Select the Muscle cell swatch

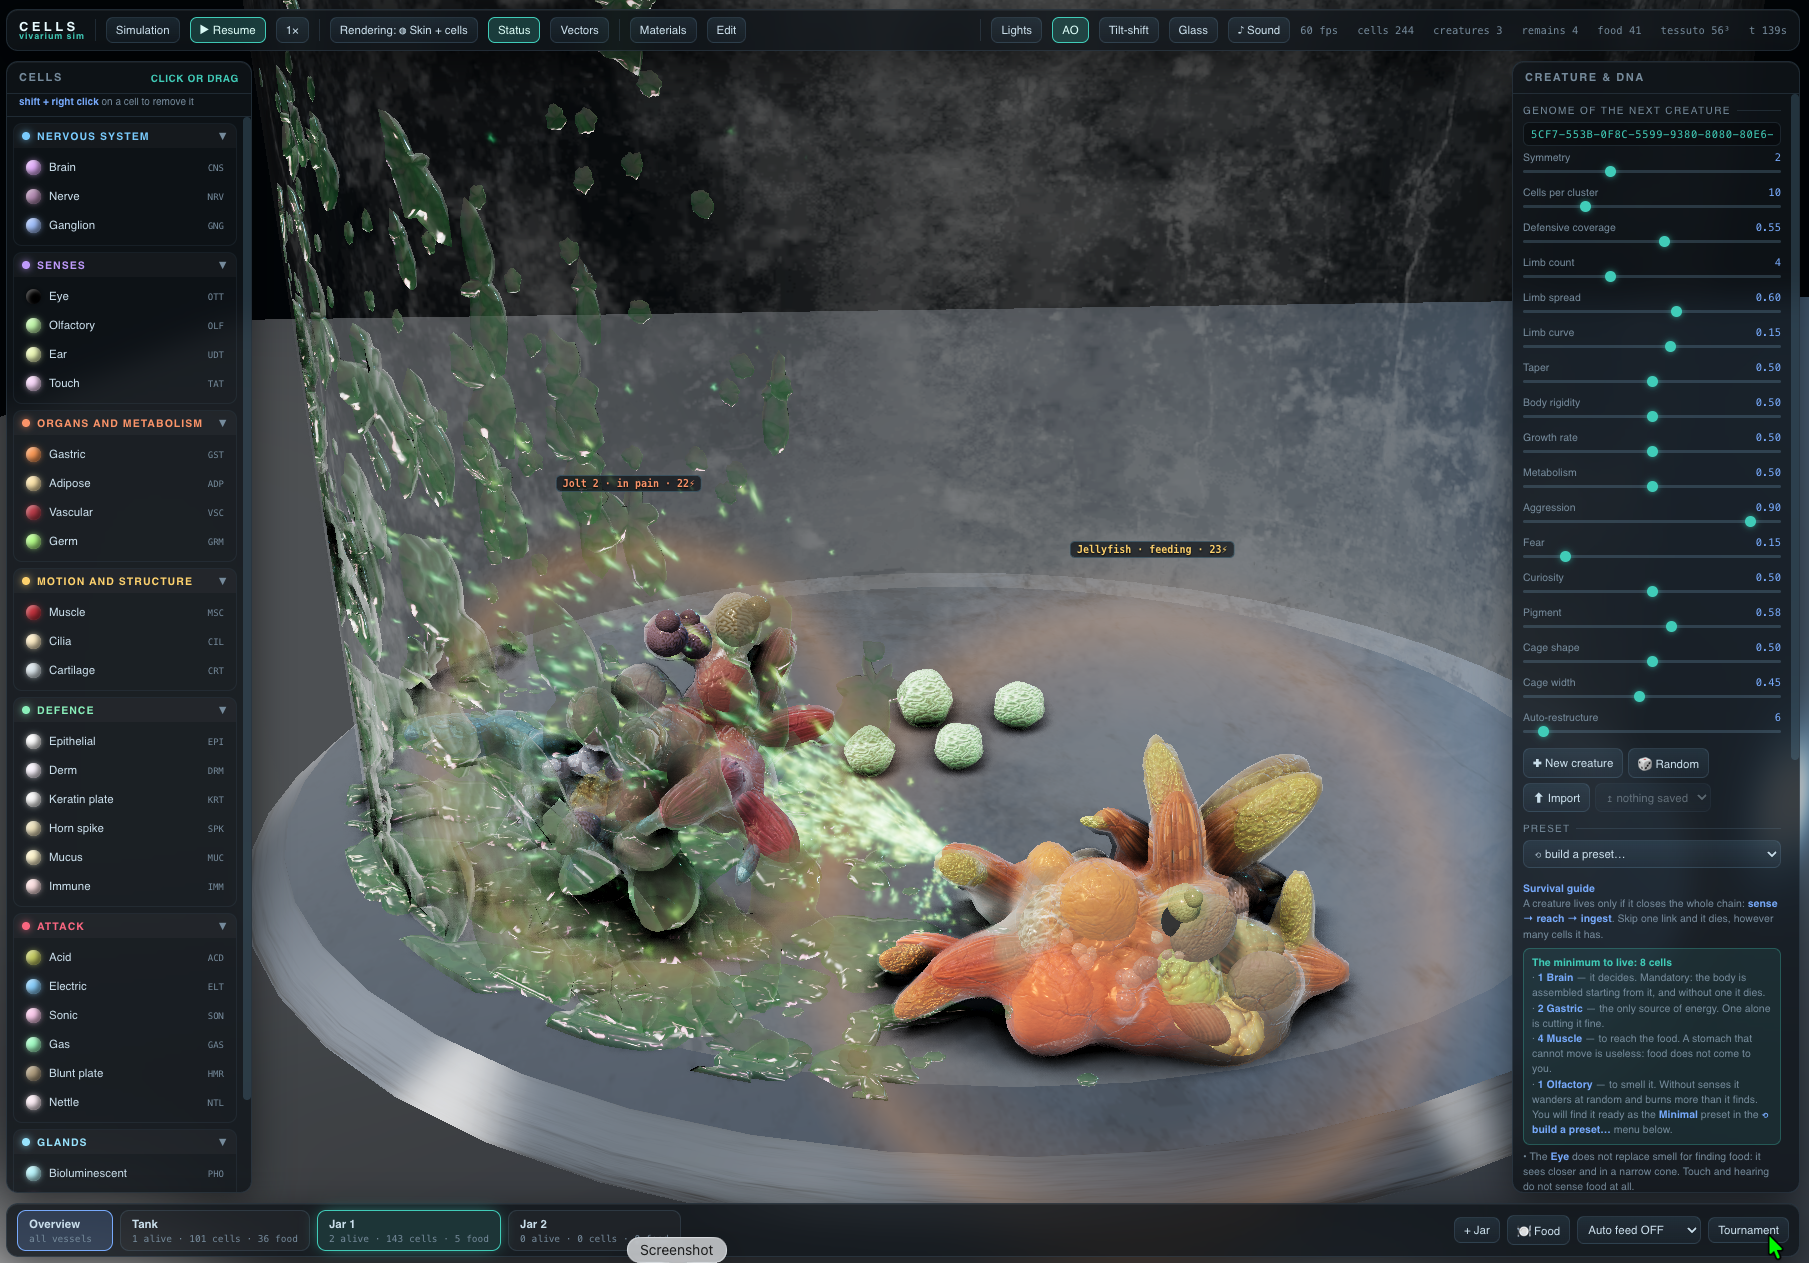point(33,612)
